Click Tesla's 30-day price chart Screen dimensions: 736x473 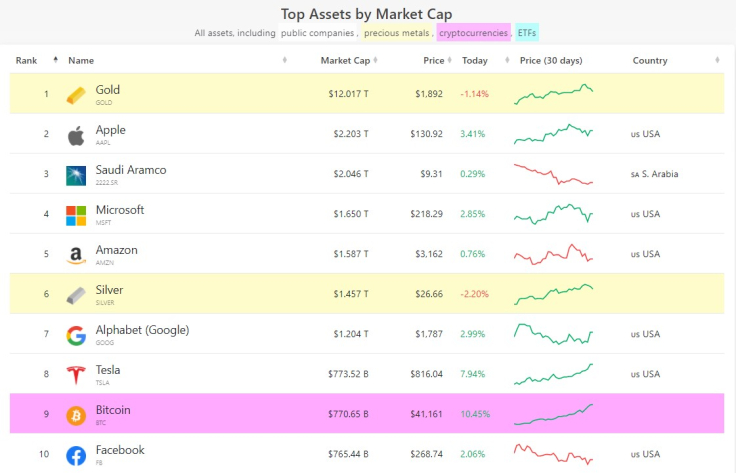point(553,374)
